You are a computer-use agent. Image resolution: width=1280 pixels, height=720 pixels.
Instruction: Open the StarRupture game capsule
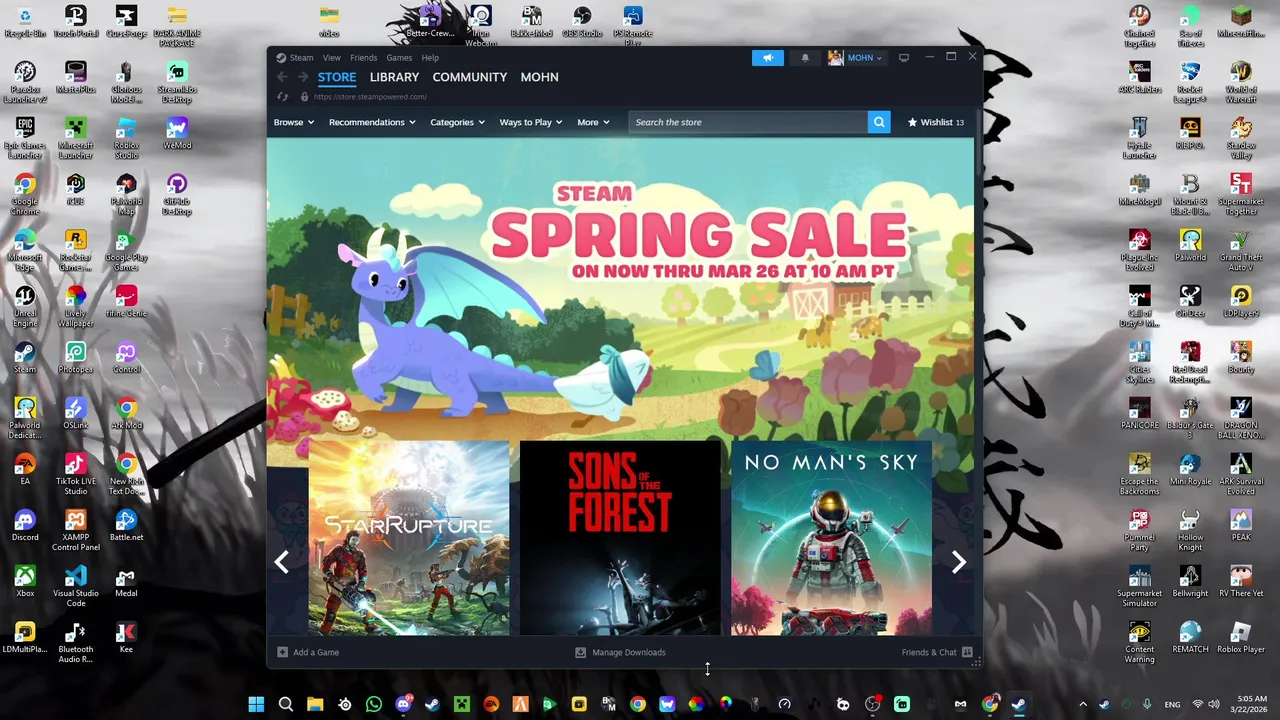click(409, 538)
